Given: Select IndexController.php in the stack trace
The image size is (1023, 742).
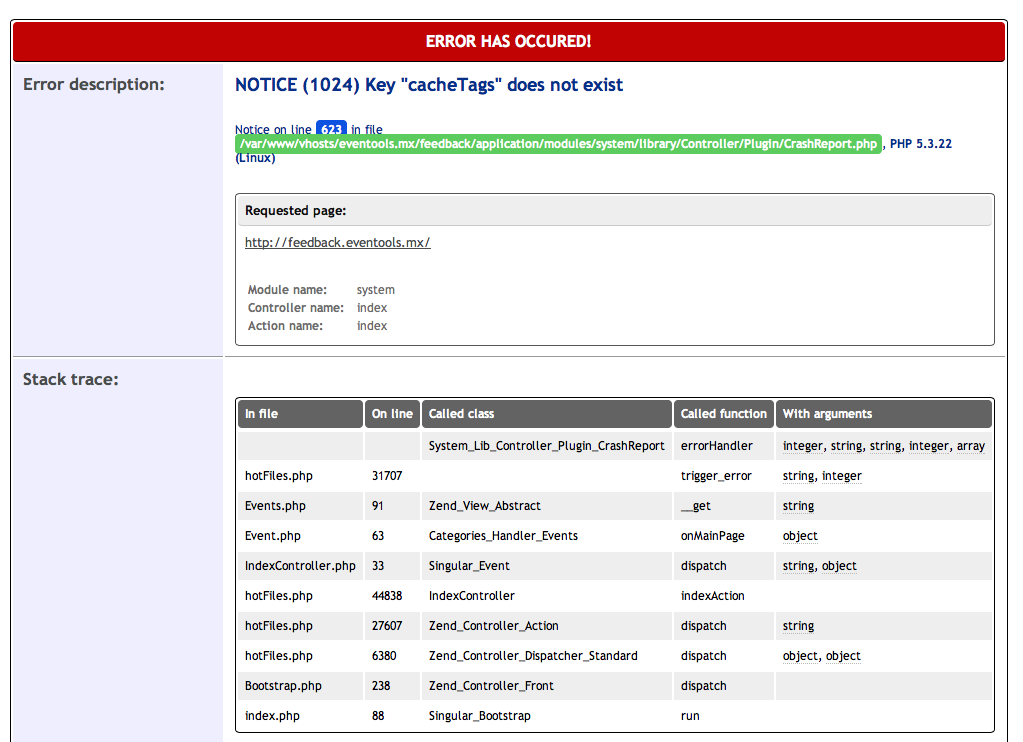Looking at the screenshot, I should tap(300, 566).
